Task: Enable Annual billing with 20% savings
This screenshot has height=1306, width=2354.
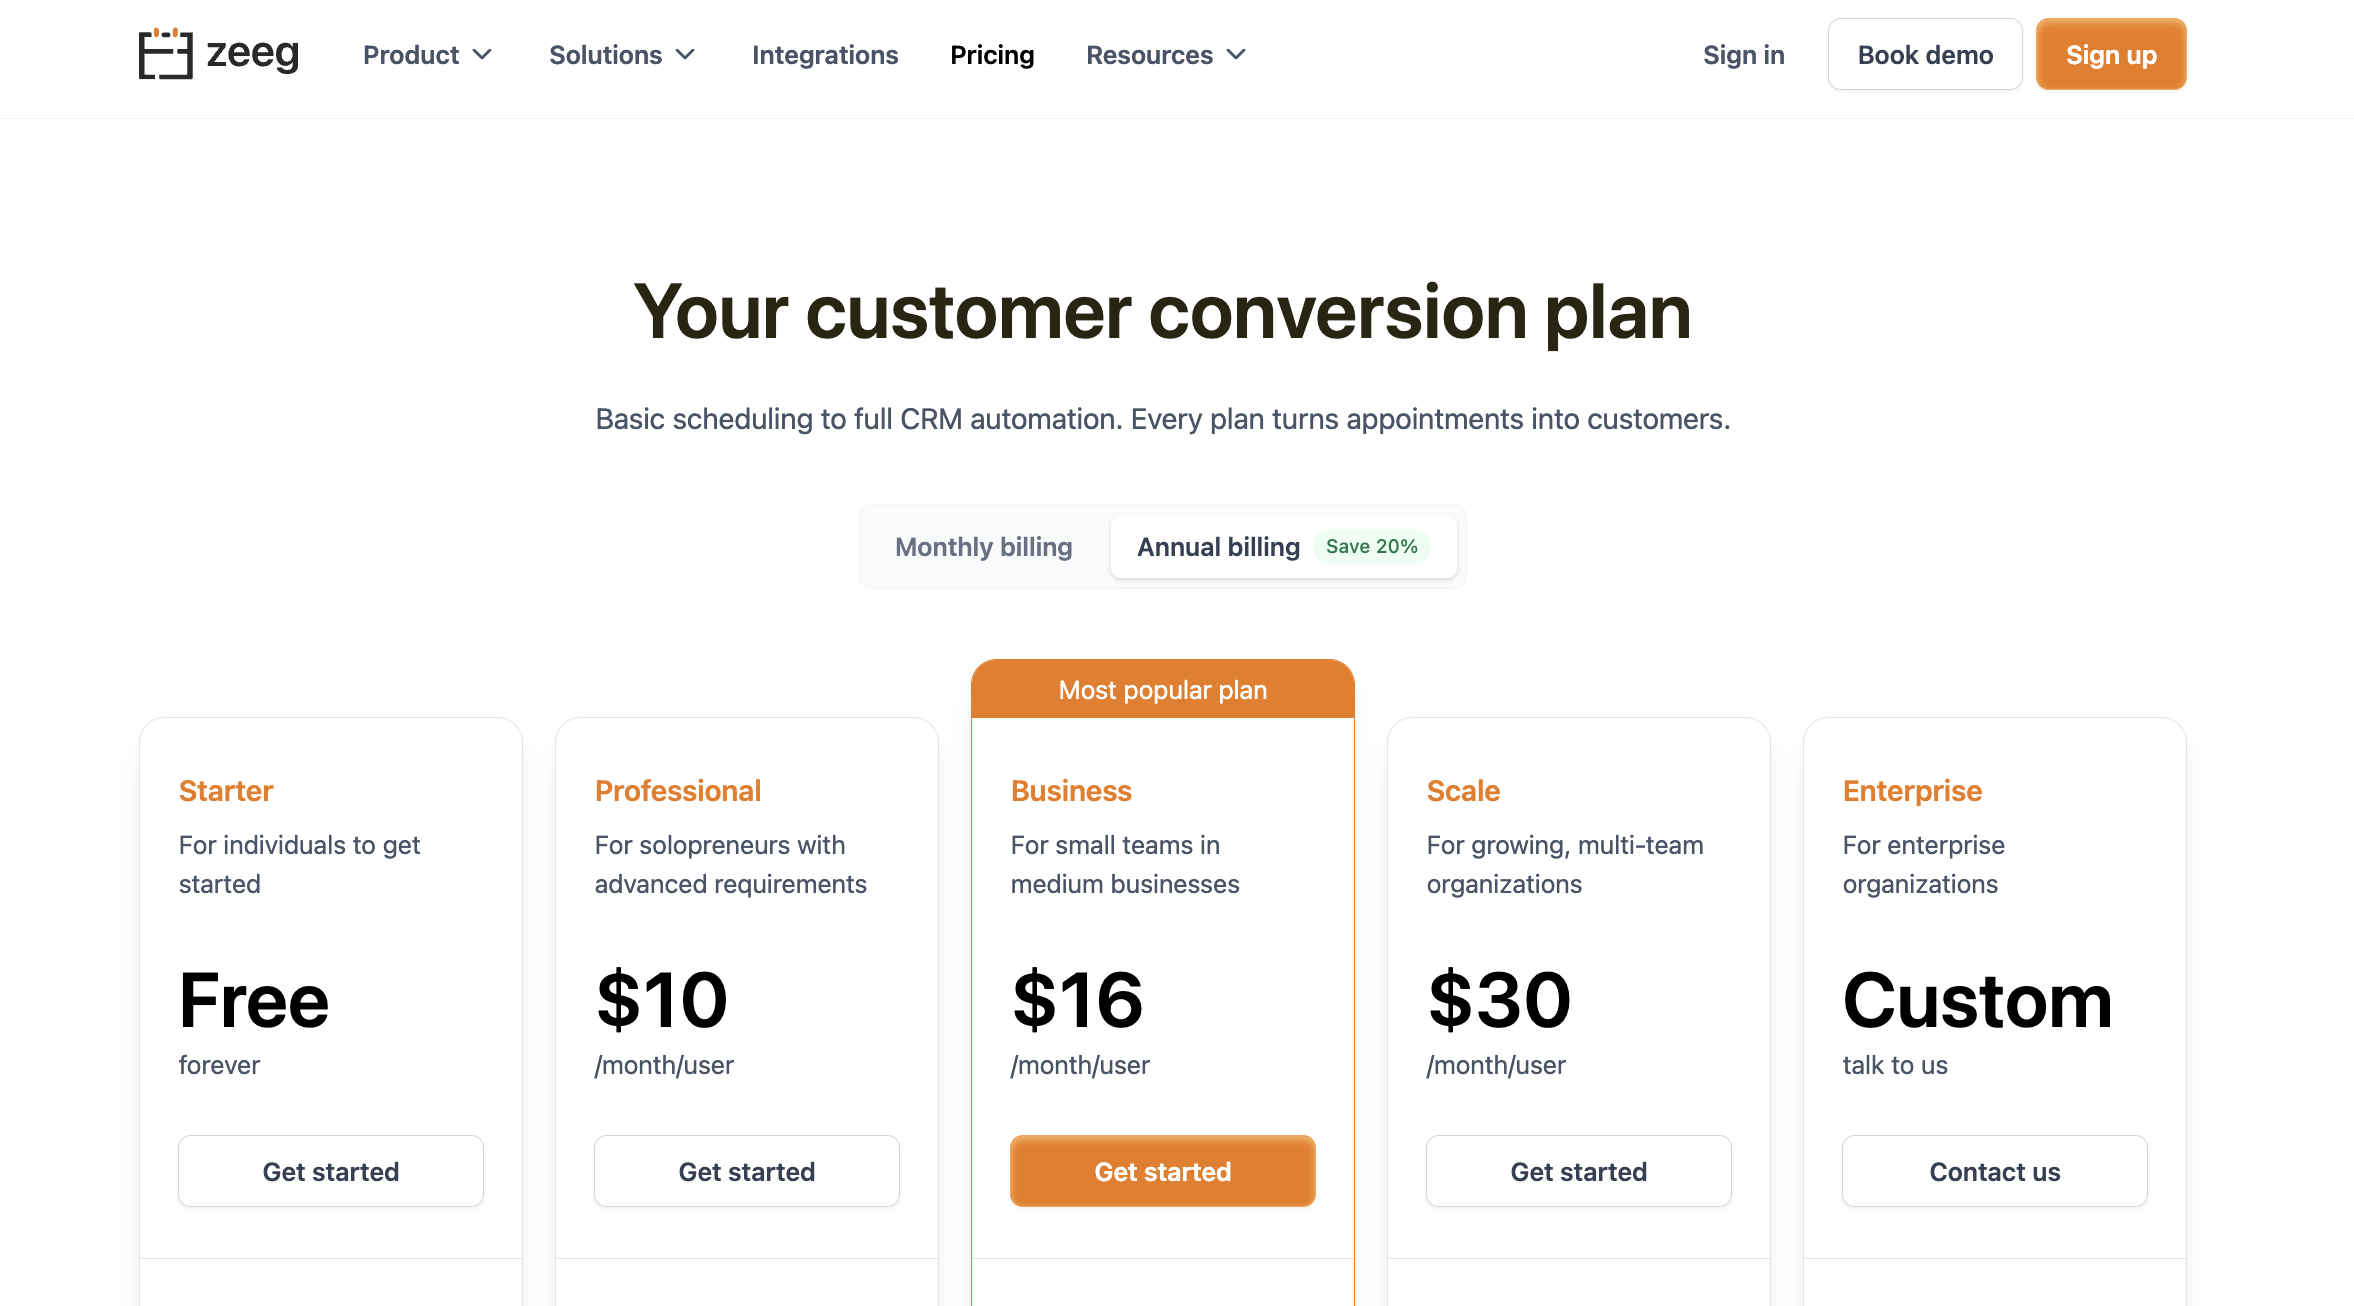Action: click(1283, 546)
